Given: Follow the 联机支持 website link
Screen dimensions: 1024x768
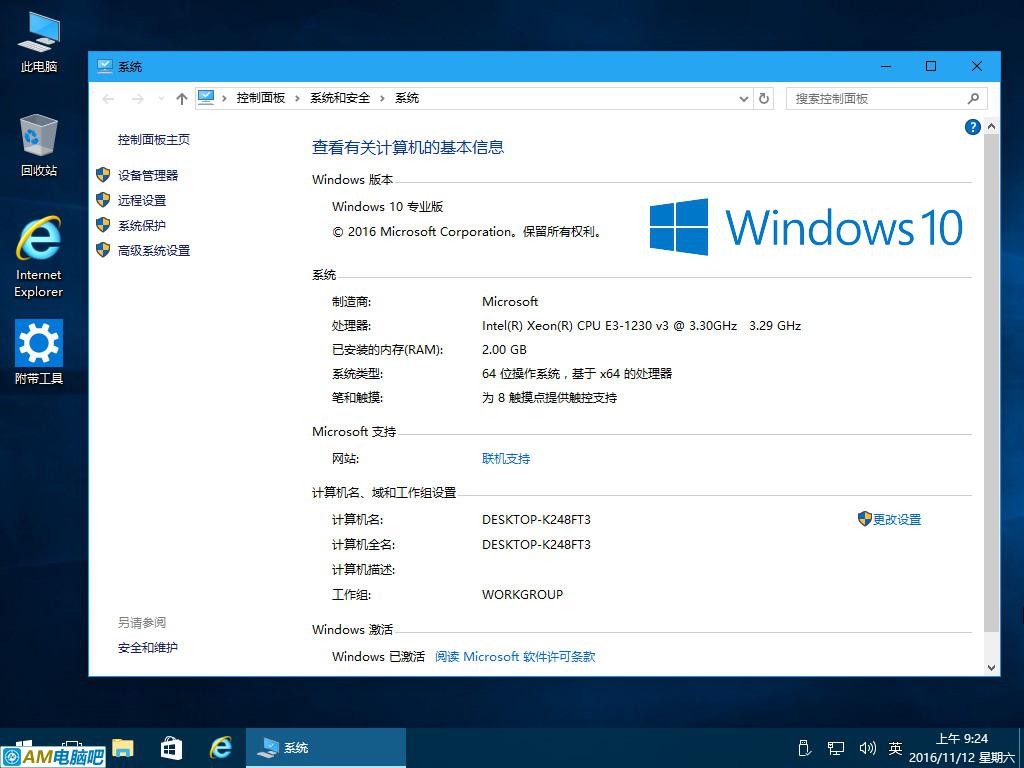Looking at the screenshot, I should tap(506, 458).
